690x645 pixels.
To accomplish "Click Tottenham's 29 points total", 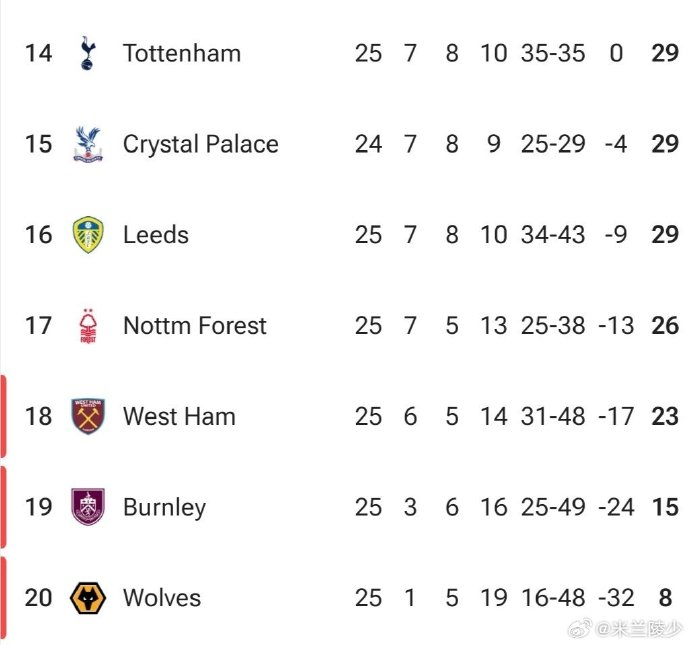I will 665,53.
